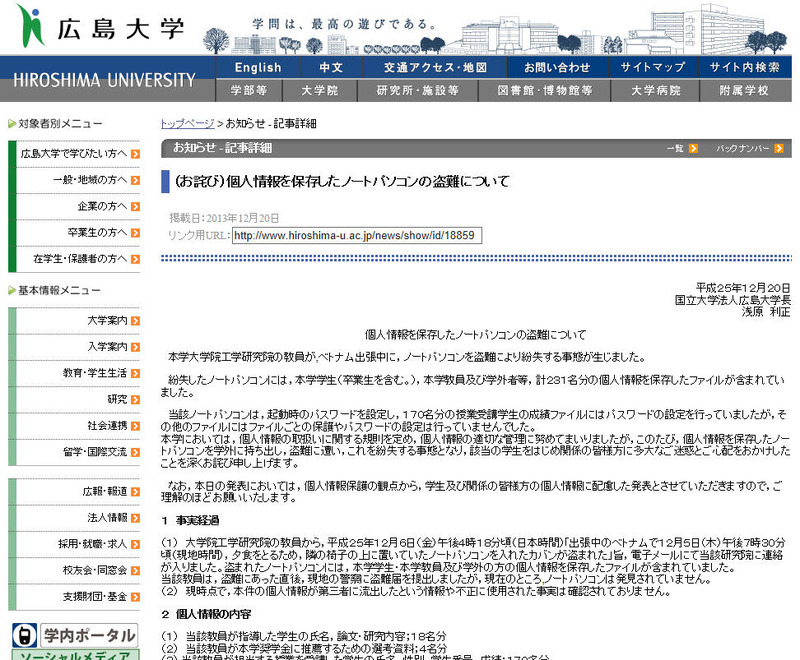Open the バックナンバー archive link
This screenshot has width=800, height=660.
744,149
